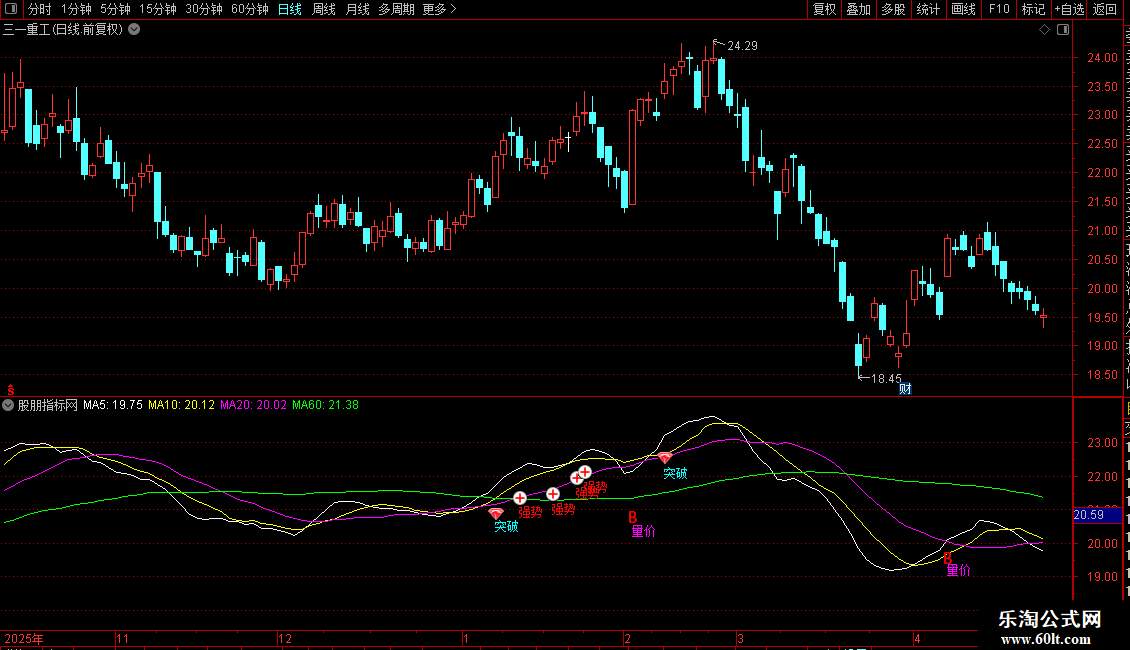Toggle the right side panel icon
This screenshot has height=650, width=1130.
1062,30
